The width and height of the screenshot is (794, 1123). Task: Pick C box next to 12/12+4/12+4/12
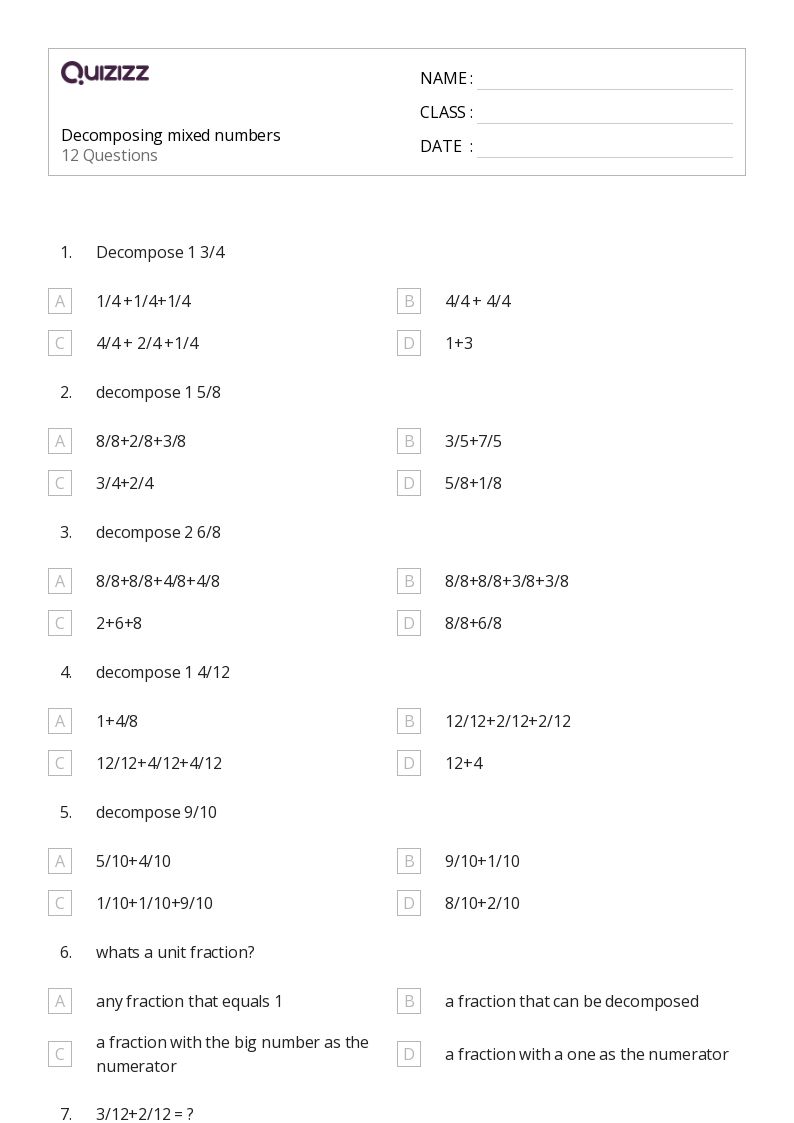[x=60, y=763]
